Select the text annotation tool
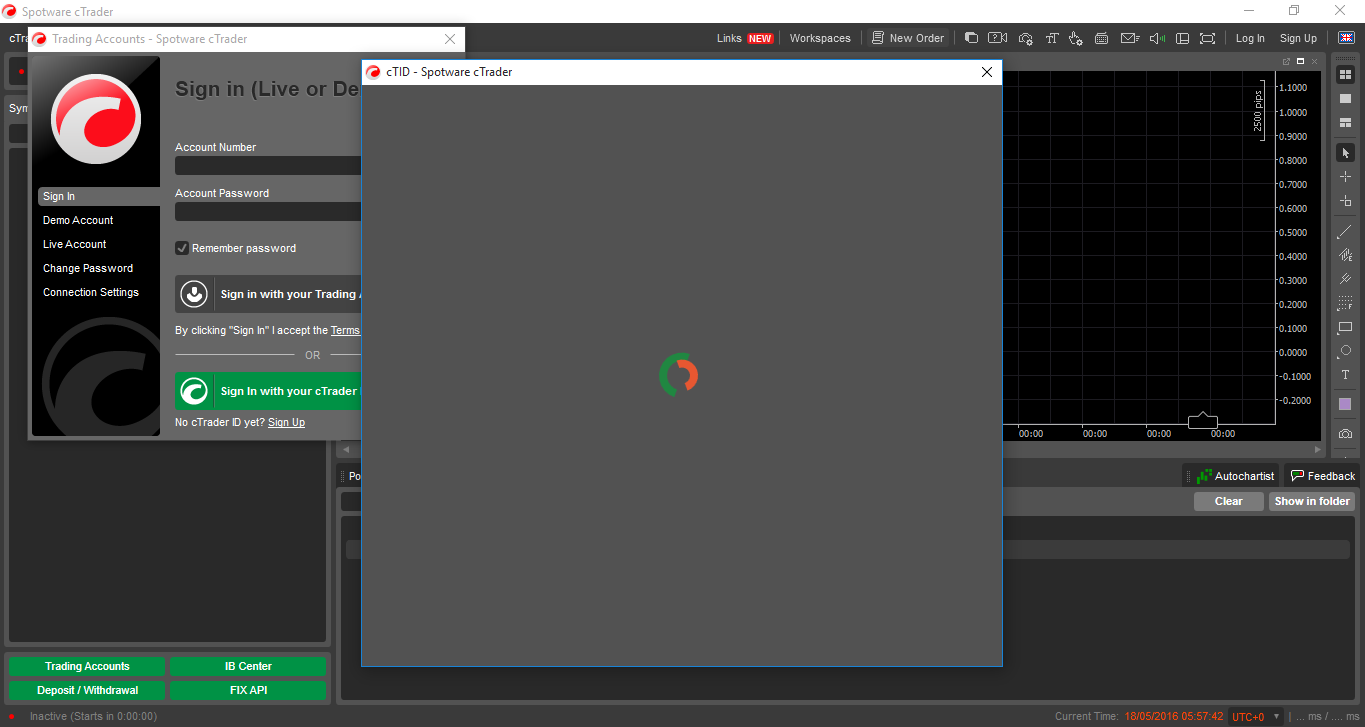Screen dimensions: 1365x727 pyautogui.click(x=1345, y=375)
